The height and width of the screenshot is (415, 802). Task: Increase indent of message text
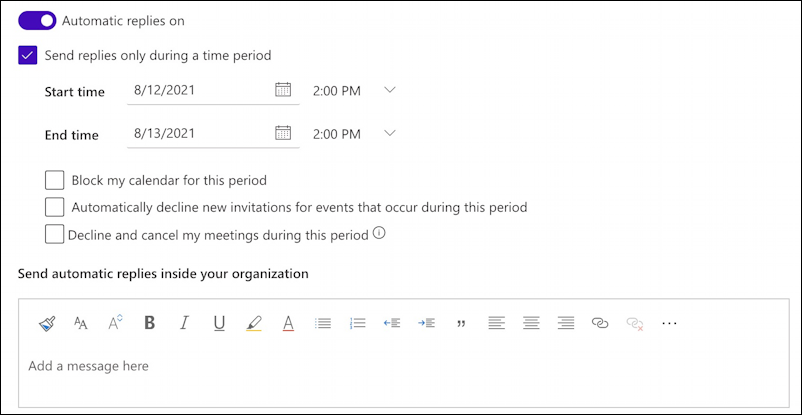pyautogui.click(x=426, y=323)
